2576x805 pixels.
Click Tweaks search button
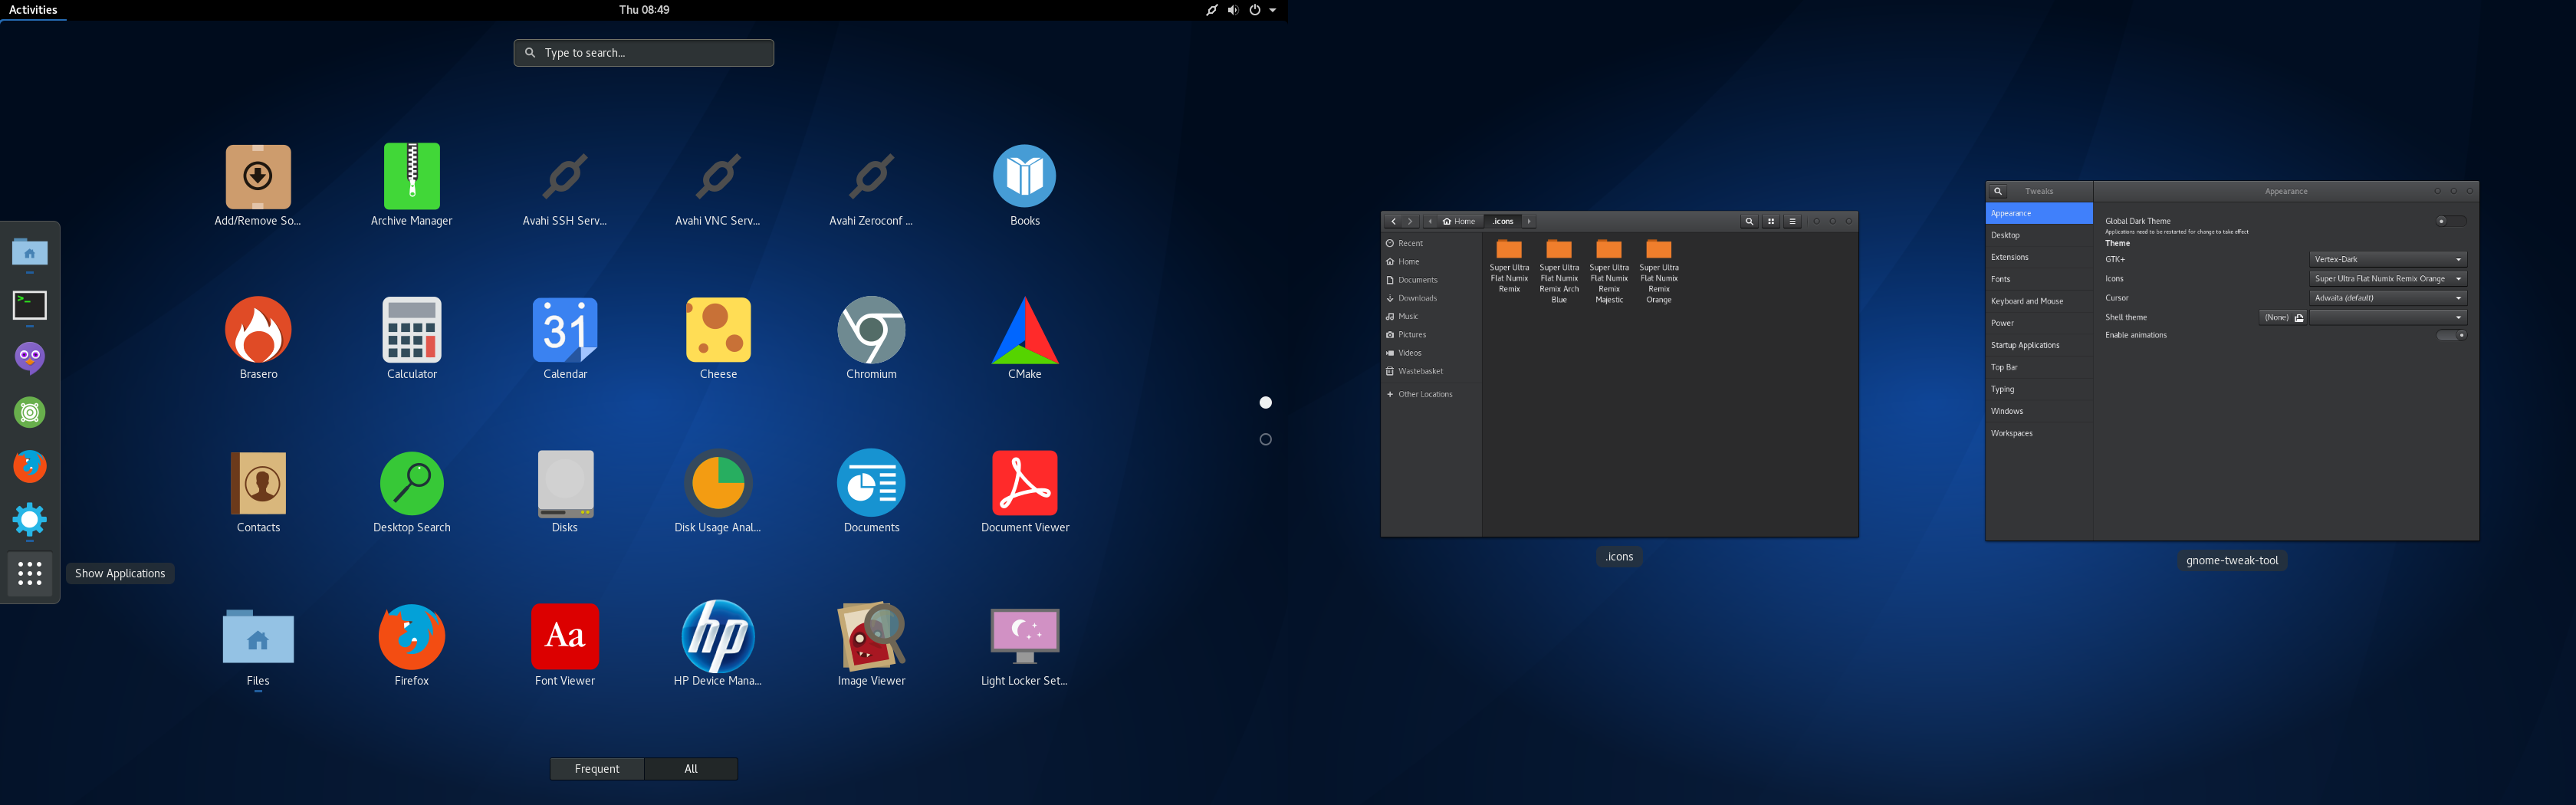click(x=1998, y=191)
